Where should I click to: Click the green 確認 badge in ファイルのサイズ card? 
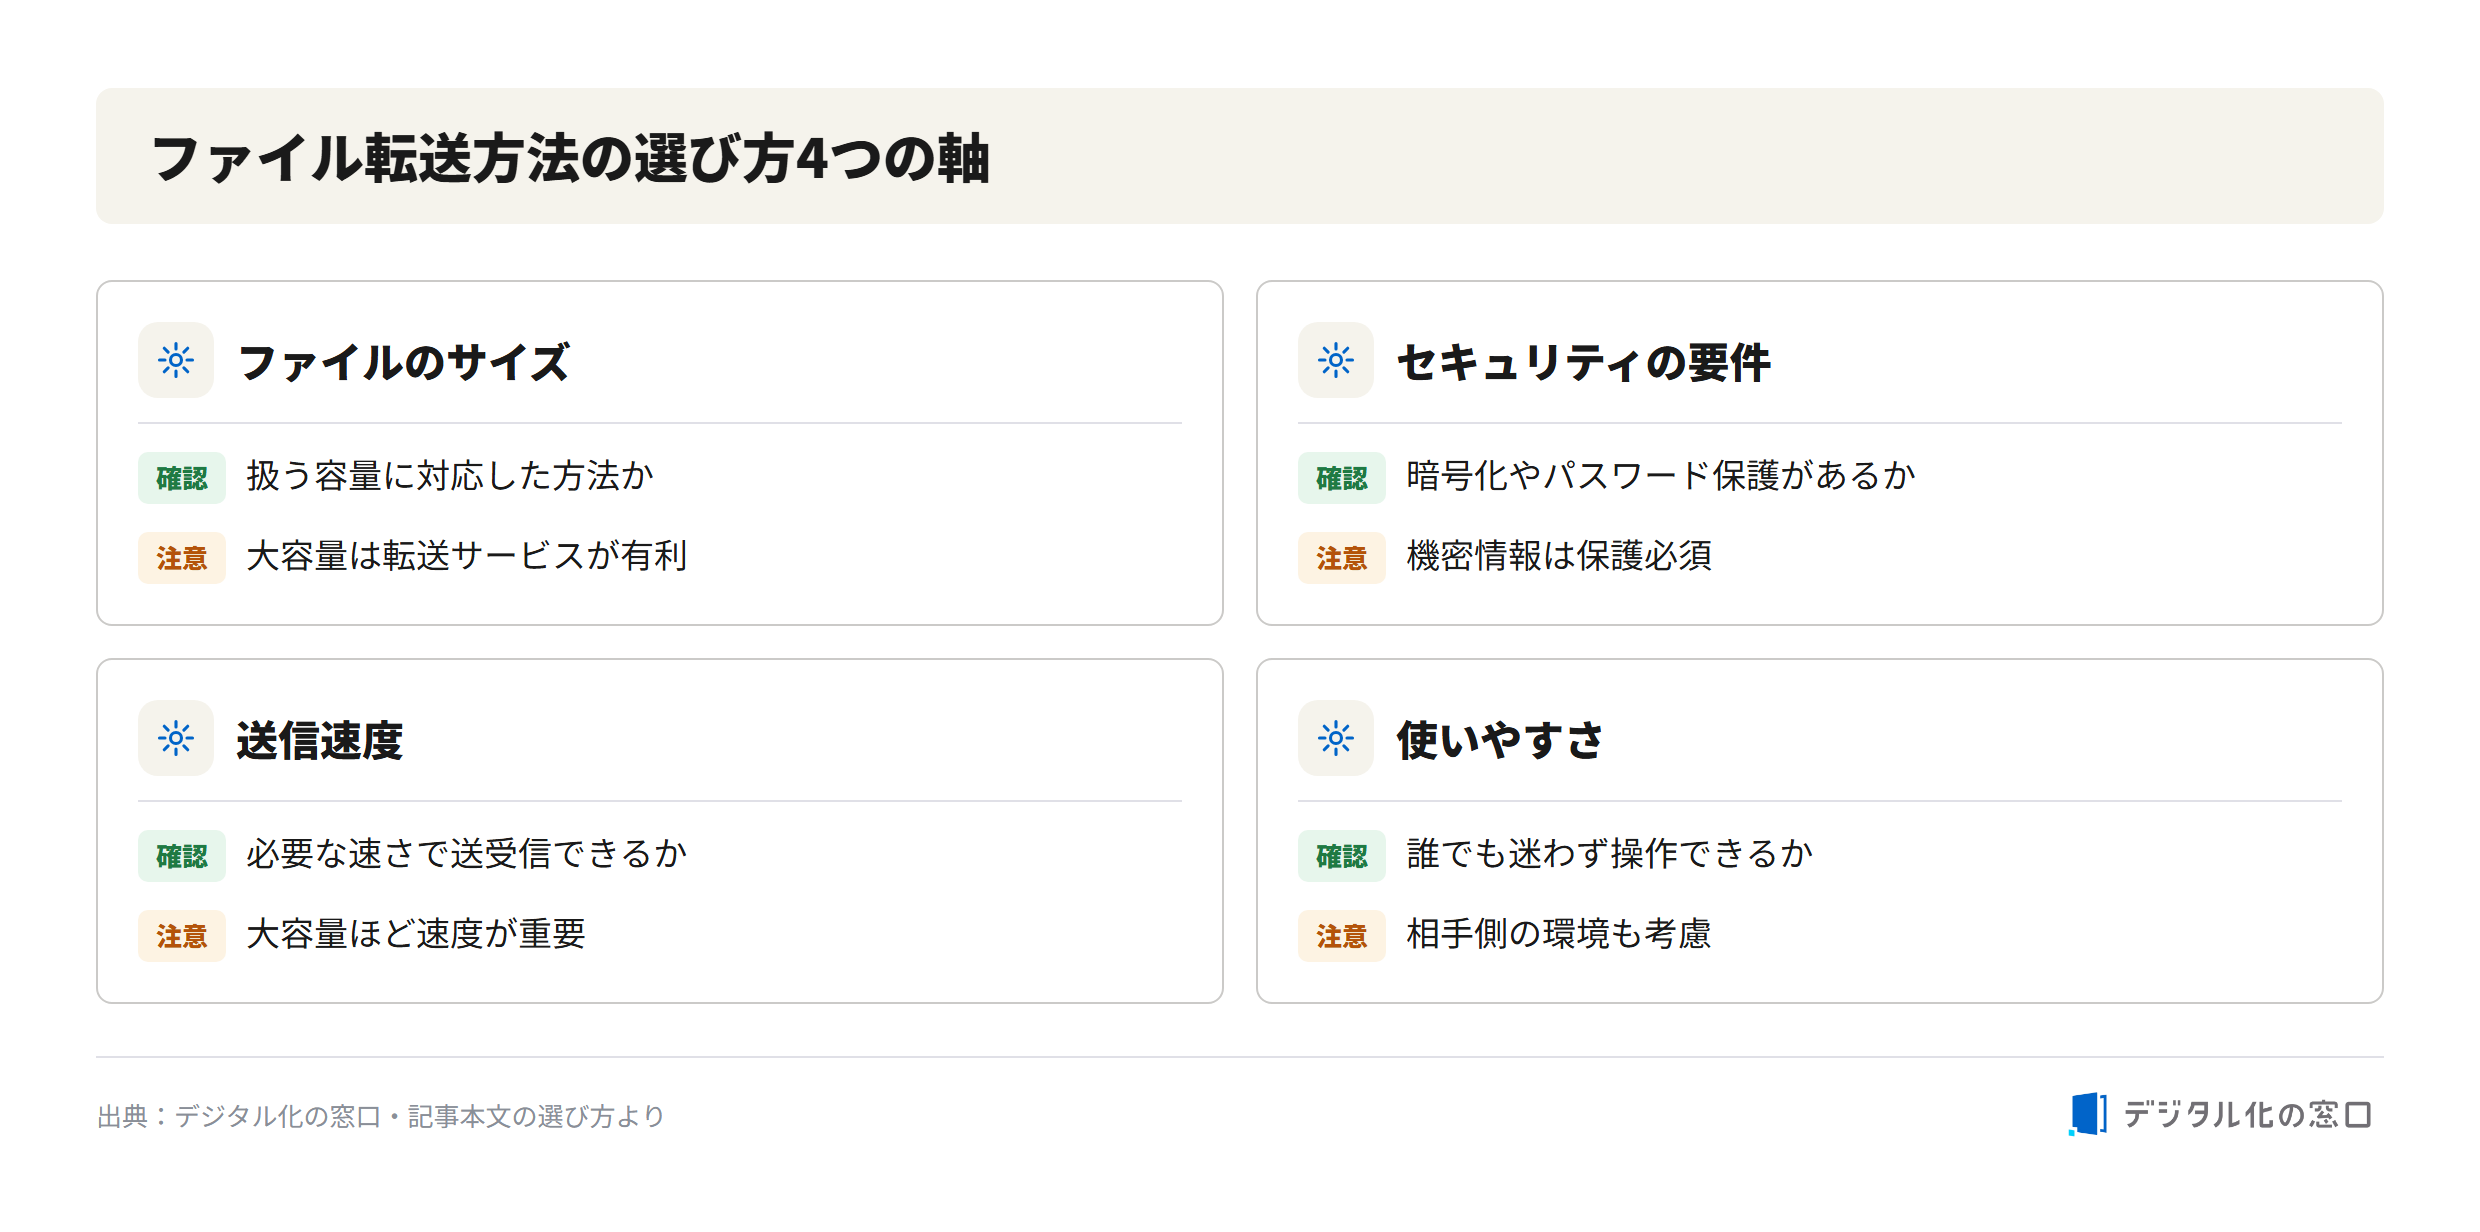pos(182,478)
